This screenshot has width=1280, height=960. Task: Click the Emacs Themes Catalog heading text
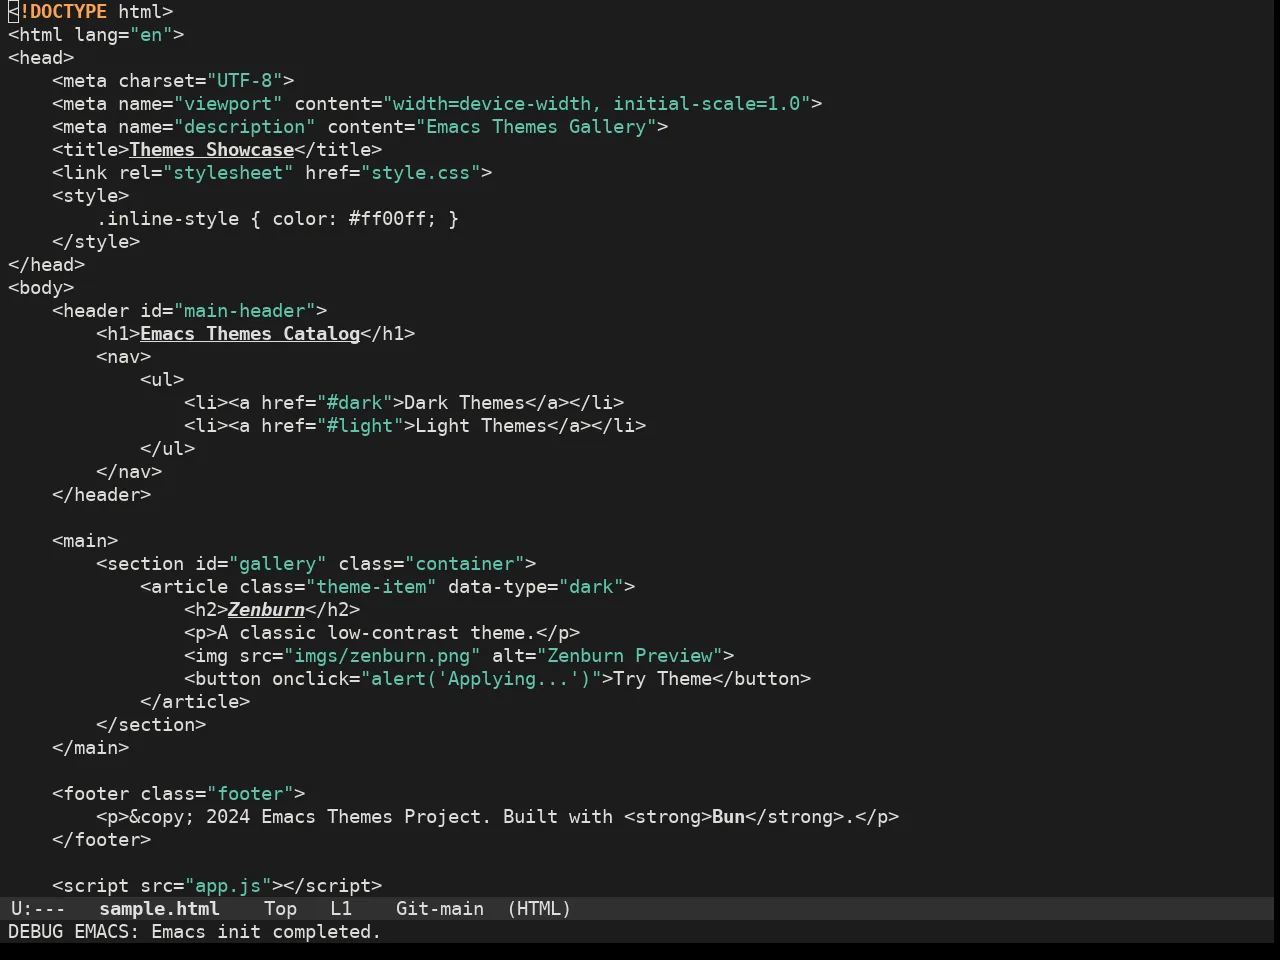(250, 334)
